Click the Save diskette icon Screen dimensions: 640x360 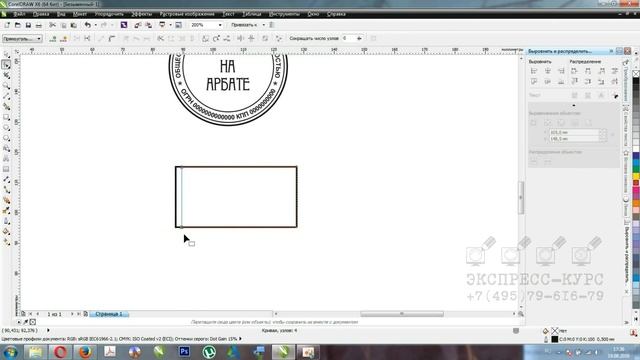[28, 25]
